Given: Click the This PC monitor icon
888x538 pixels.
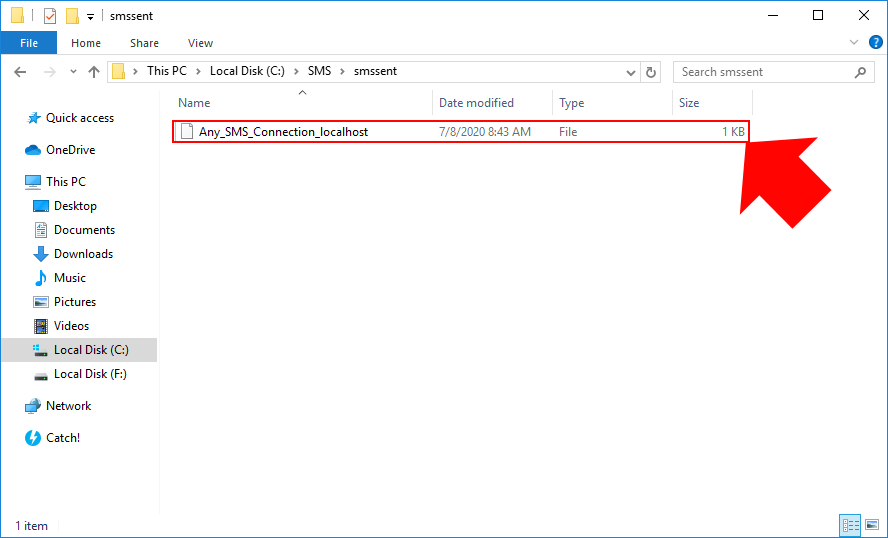Looking at the screenshot, I should [x=33, y=182].
